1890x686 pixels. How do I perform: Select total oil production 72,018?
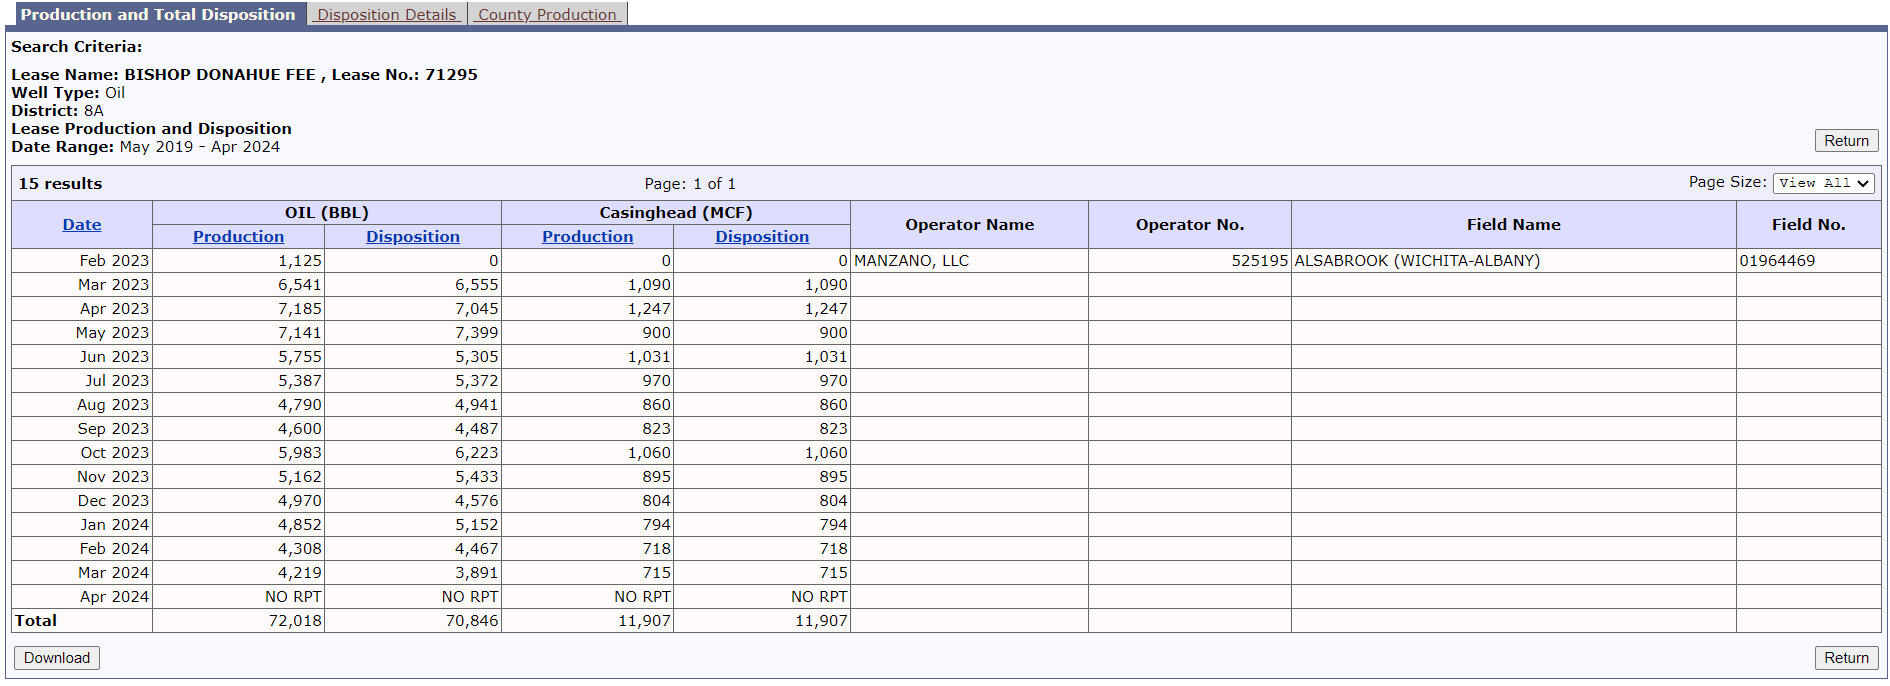click(238, 621)
